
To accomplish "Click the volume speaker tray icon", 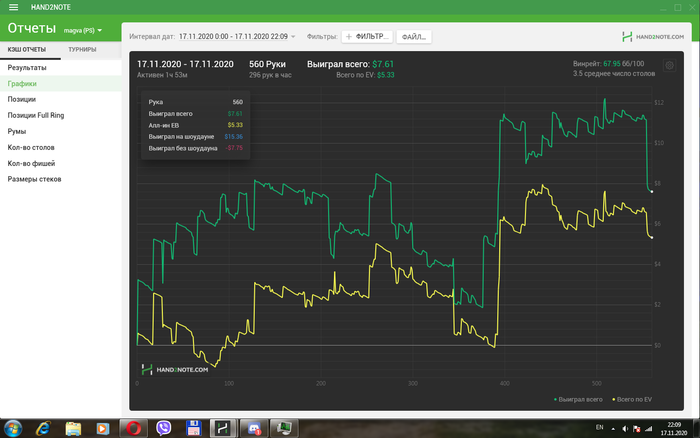I will point(625,429).
